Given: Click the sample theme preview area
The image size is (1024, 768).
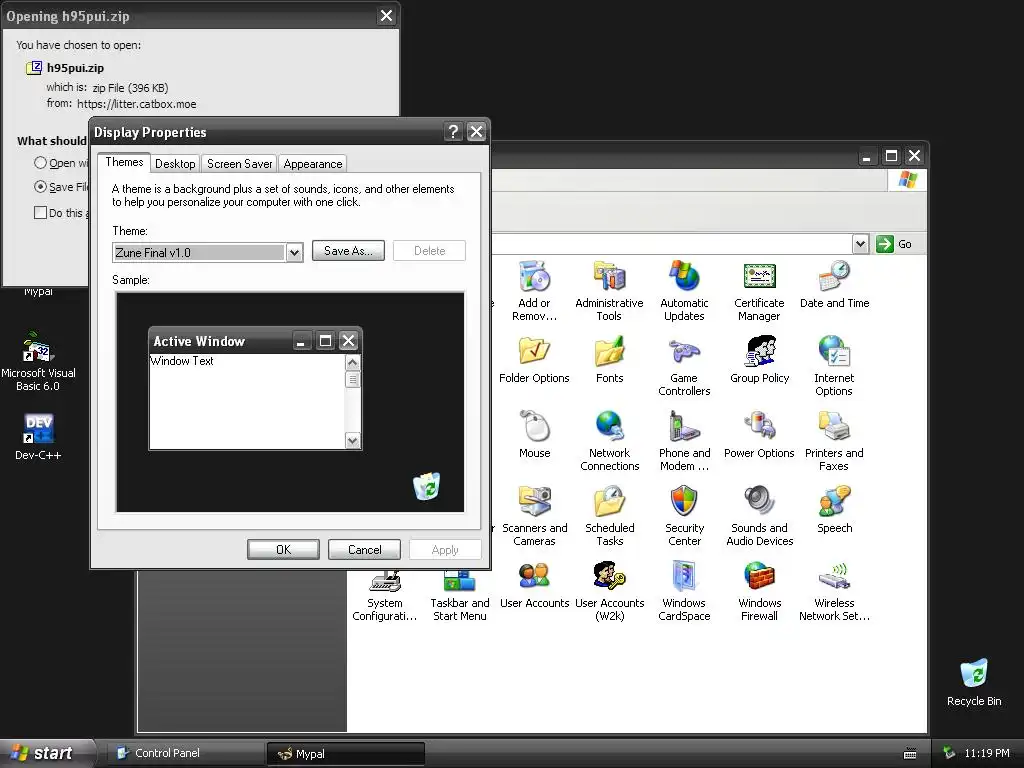Looking at the screenshot, I should [290, 402].
